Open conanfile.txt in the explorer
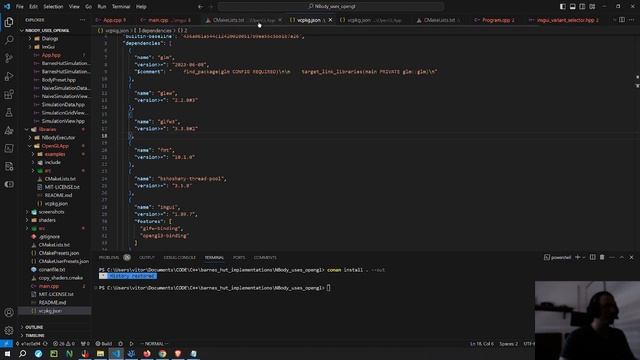Screen dimensions: 640x360 (x=52, y=269)
